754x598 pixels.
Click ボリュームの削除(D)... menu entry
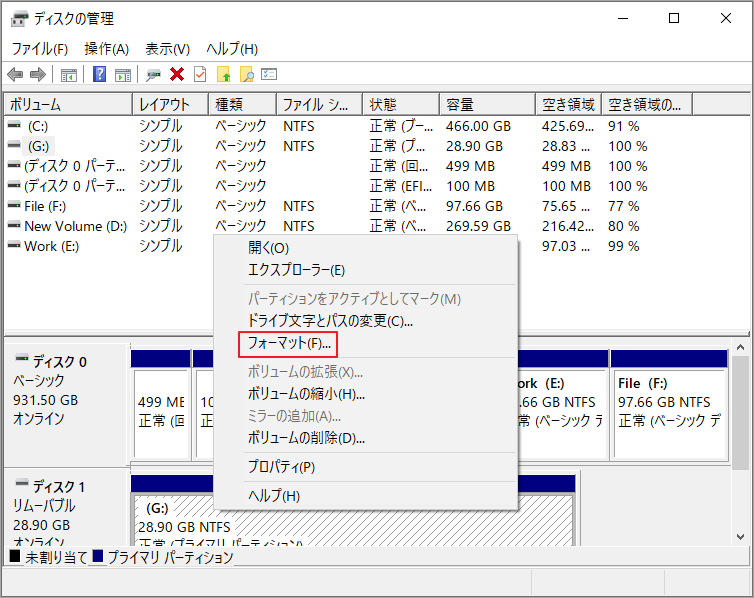[306, 438]
